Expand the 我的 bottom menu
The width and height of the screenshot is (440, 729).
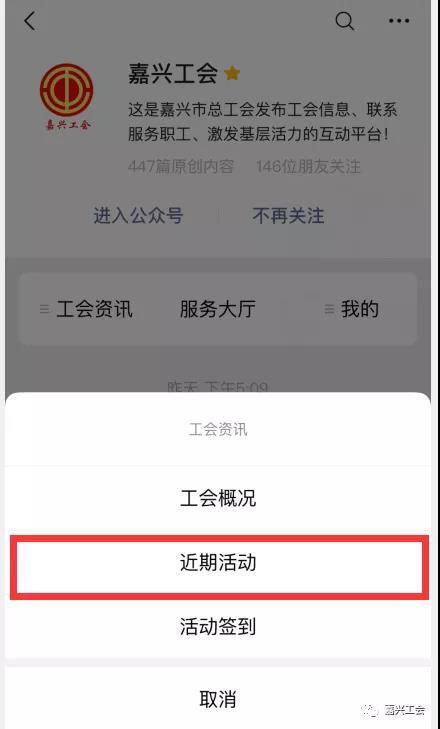[x=360, y=309]
